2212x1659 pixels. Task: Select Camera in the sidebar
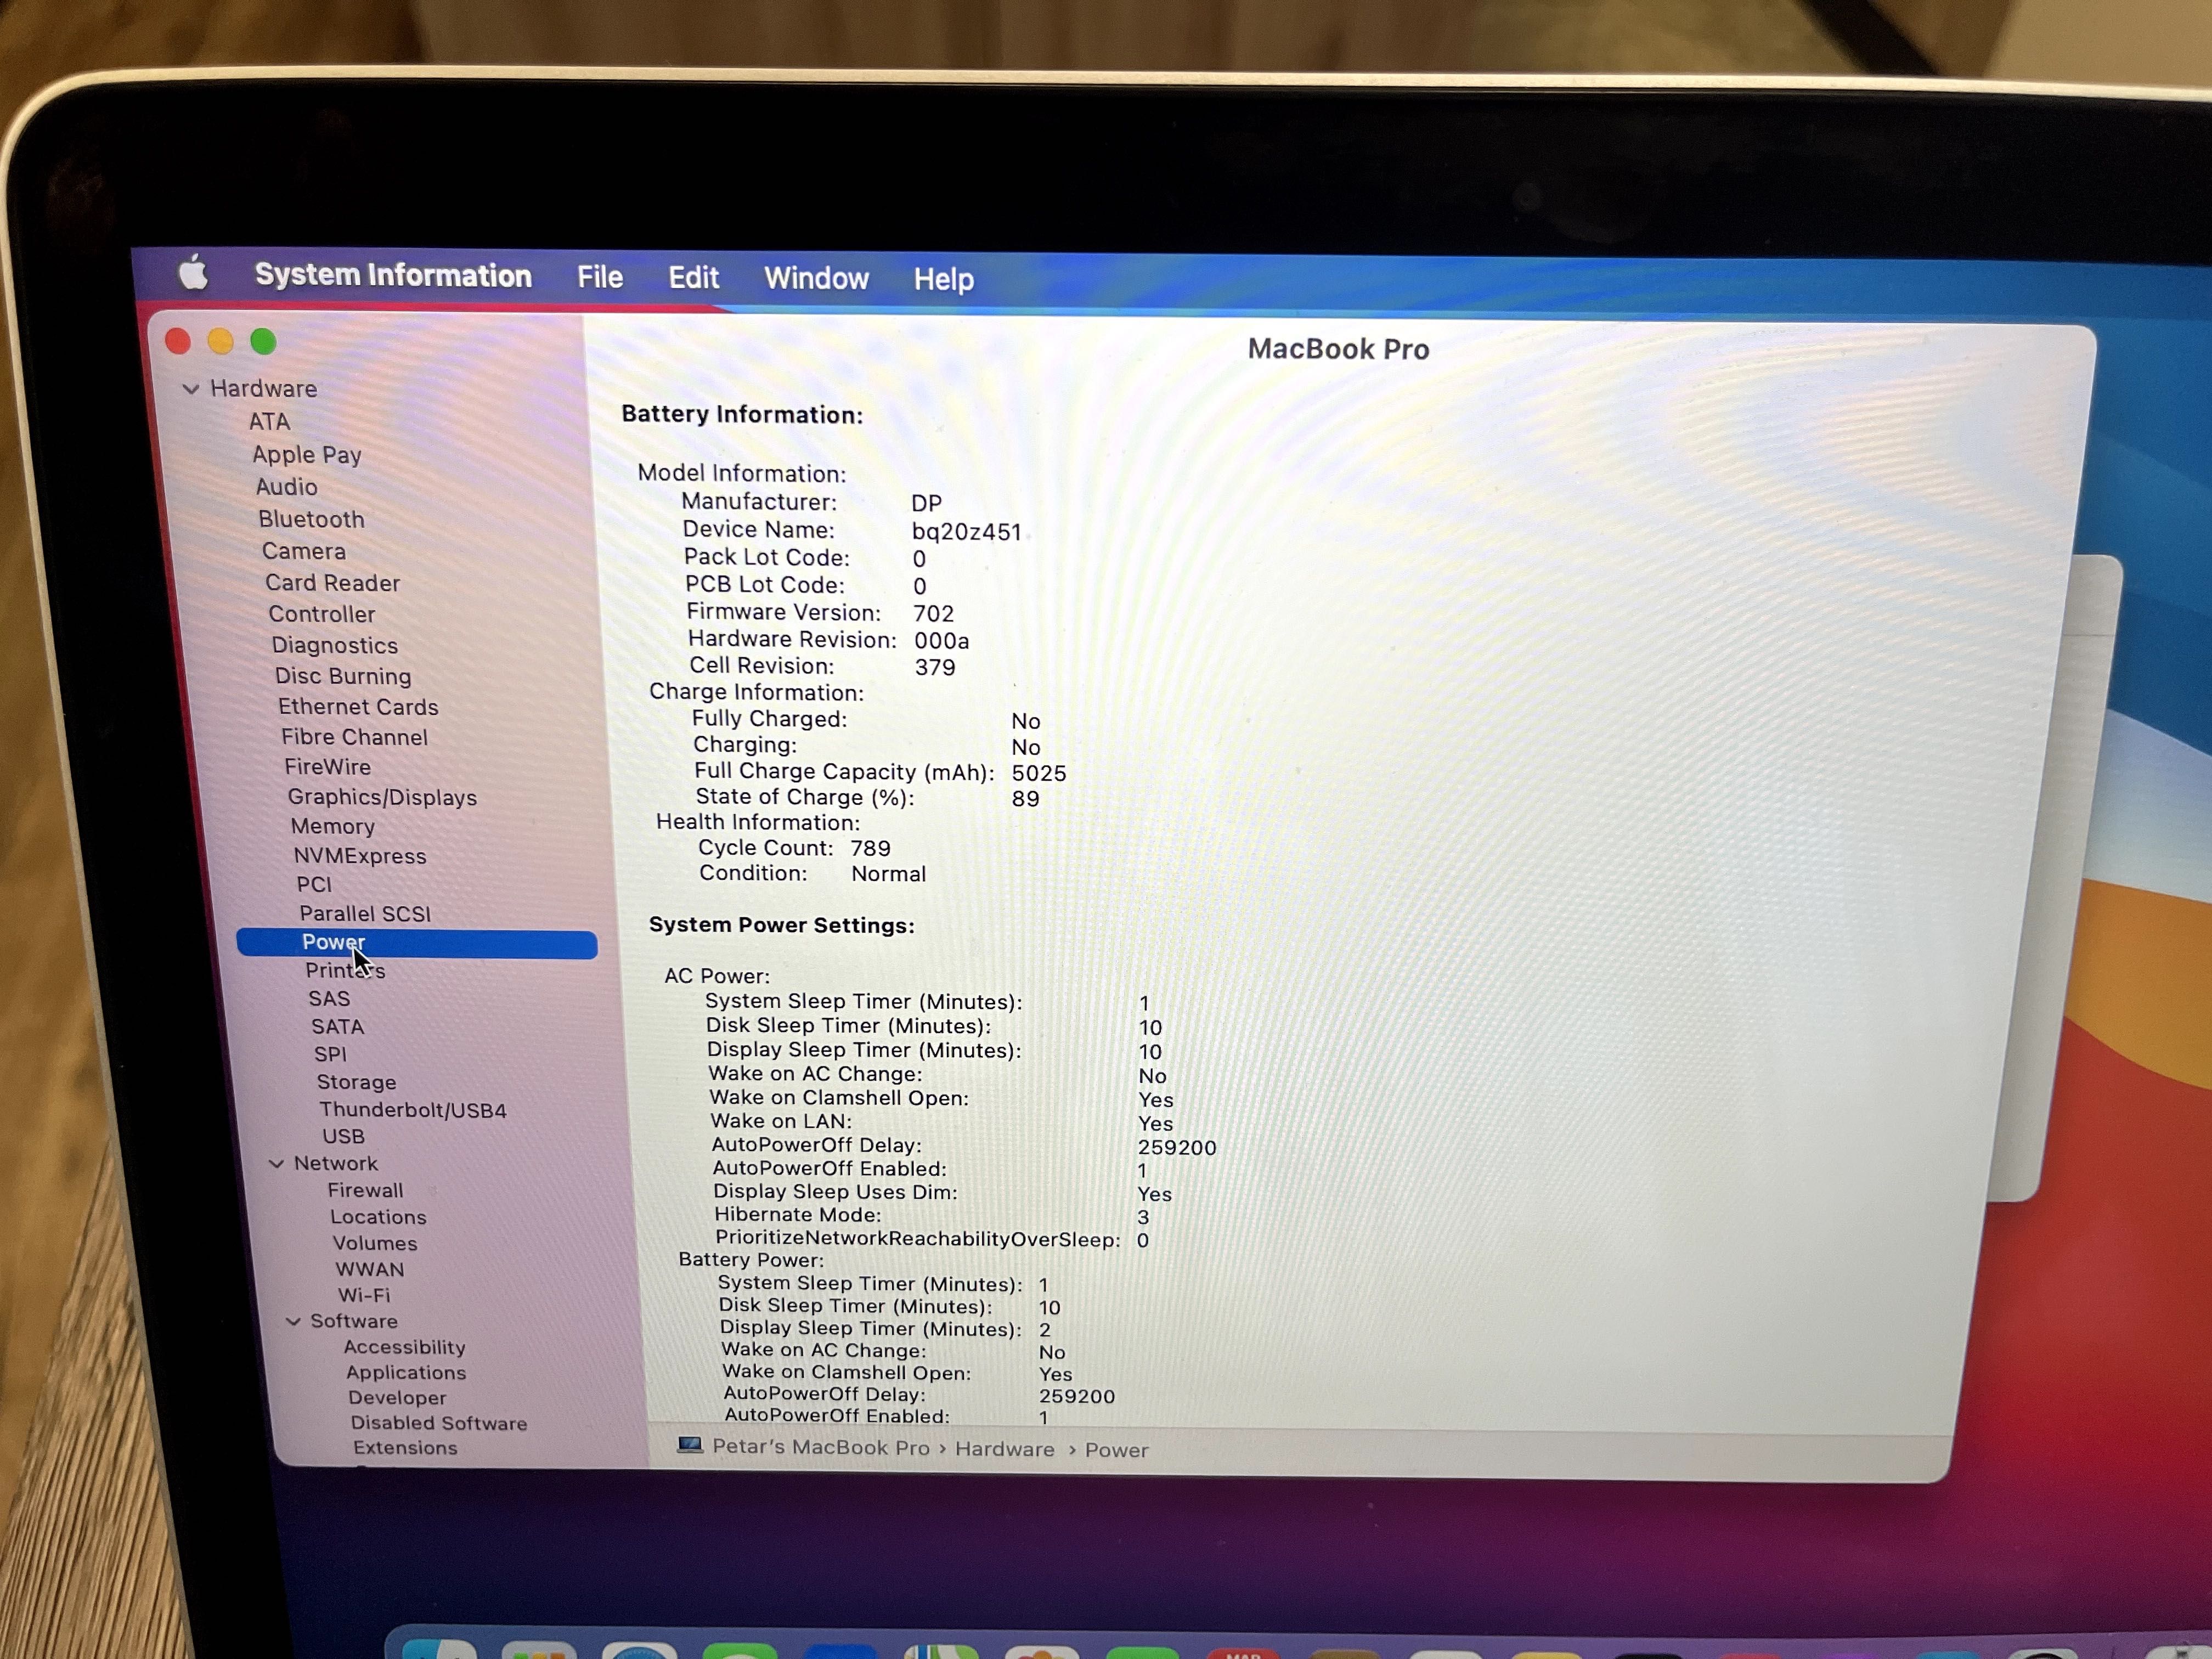click(303, 551)
